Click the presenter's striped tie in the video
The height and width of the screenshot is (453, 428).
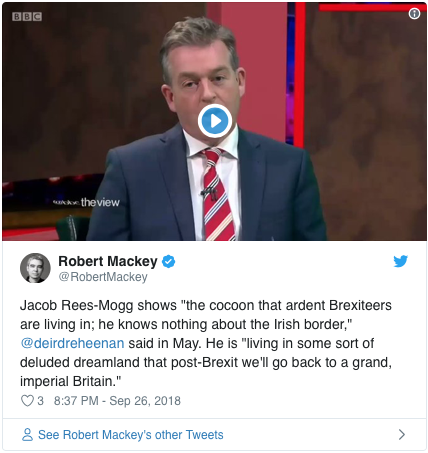pos(217,195)
